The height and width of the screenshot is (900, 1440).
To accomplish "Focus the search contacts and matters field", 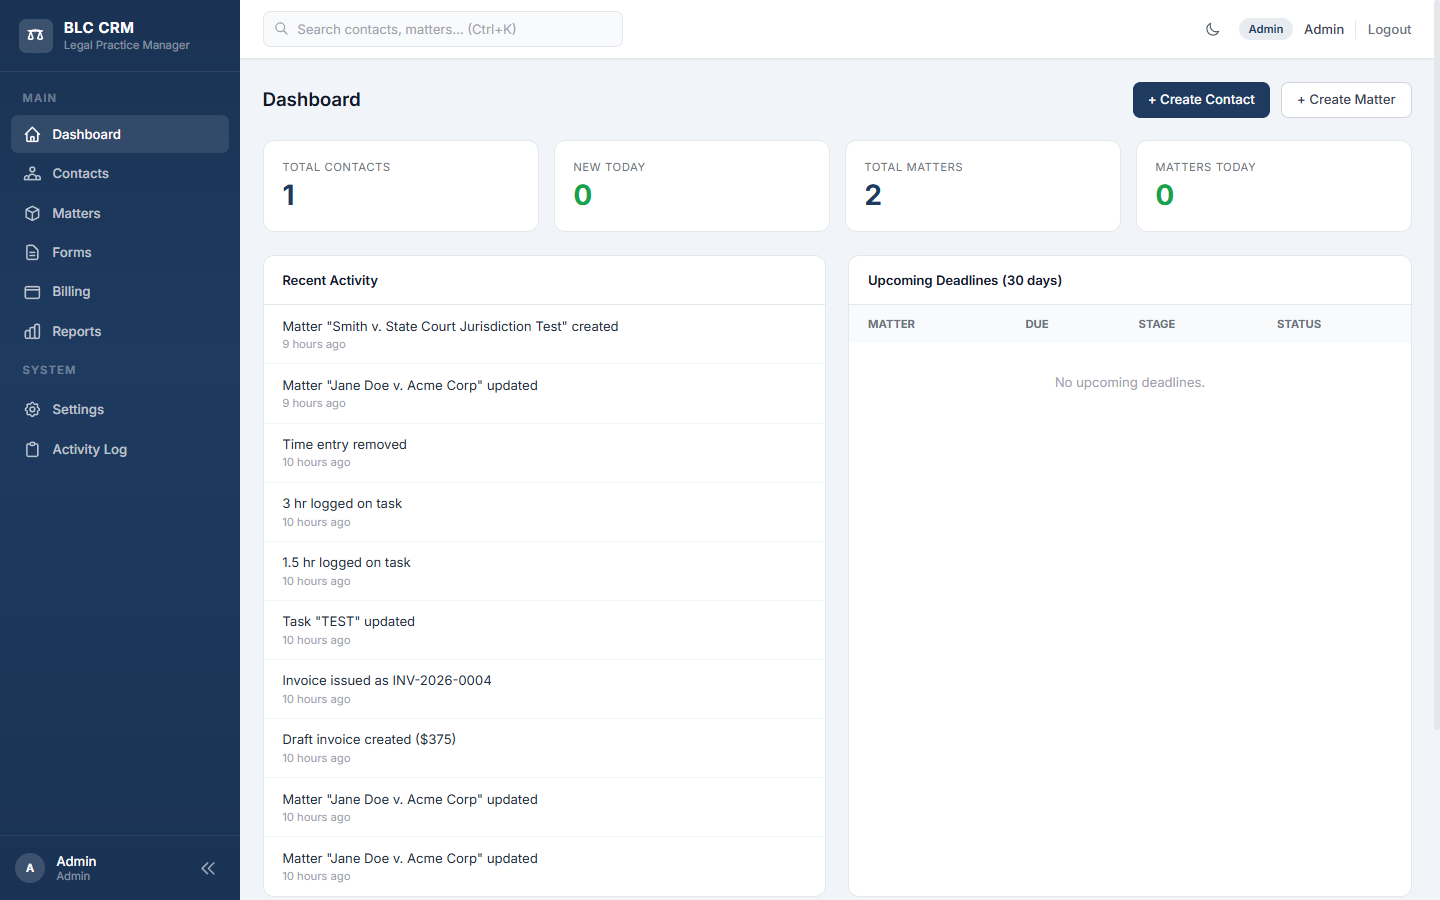I will click(x=443, y=29).
